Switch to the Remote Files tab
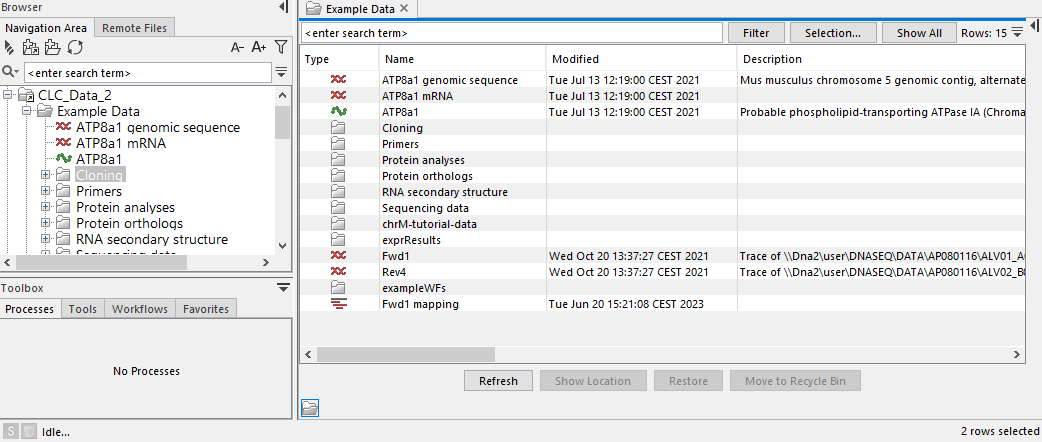Image resolution: width=1042 pixels, height=442 pixels. [x=135, y=28]
